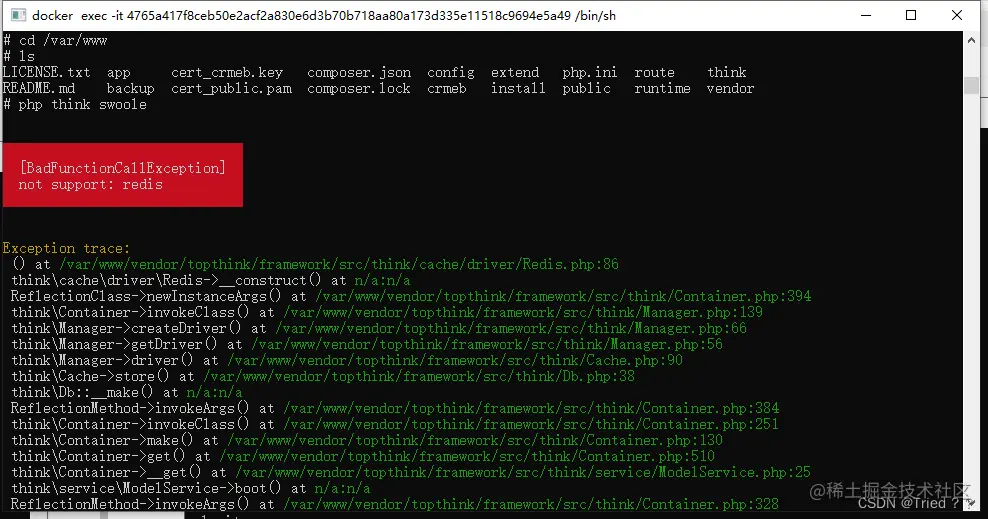Click the Manager.php:139 path
This screenshot has width=988, height=519.
click(x=523, y=312)
